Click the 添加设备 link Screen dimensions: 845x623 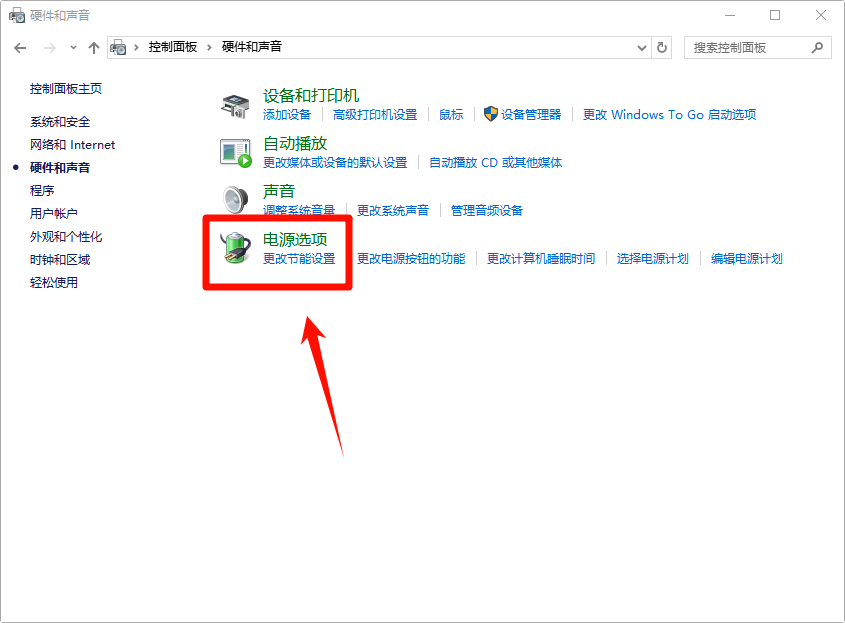coord(287,114)
